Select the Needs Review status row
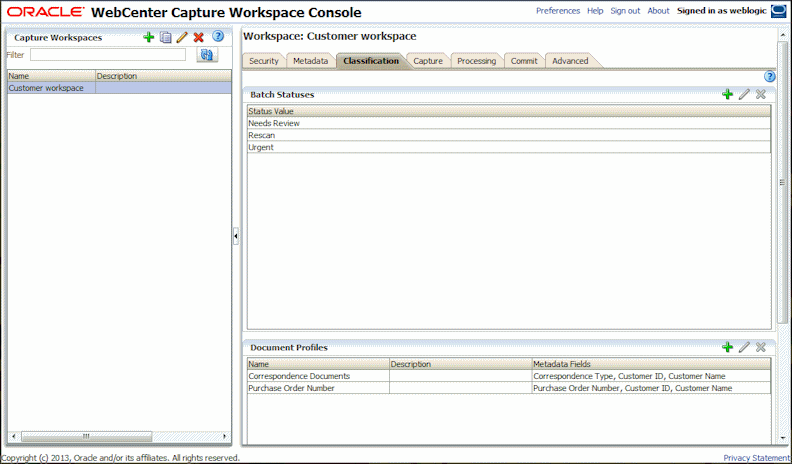The width and height of the screenshot is (792, 464). 509,123
